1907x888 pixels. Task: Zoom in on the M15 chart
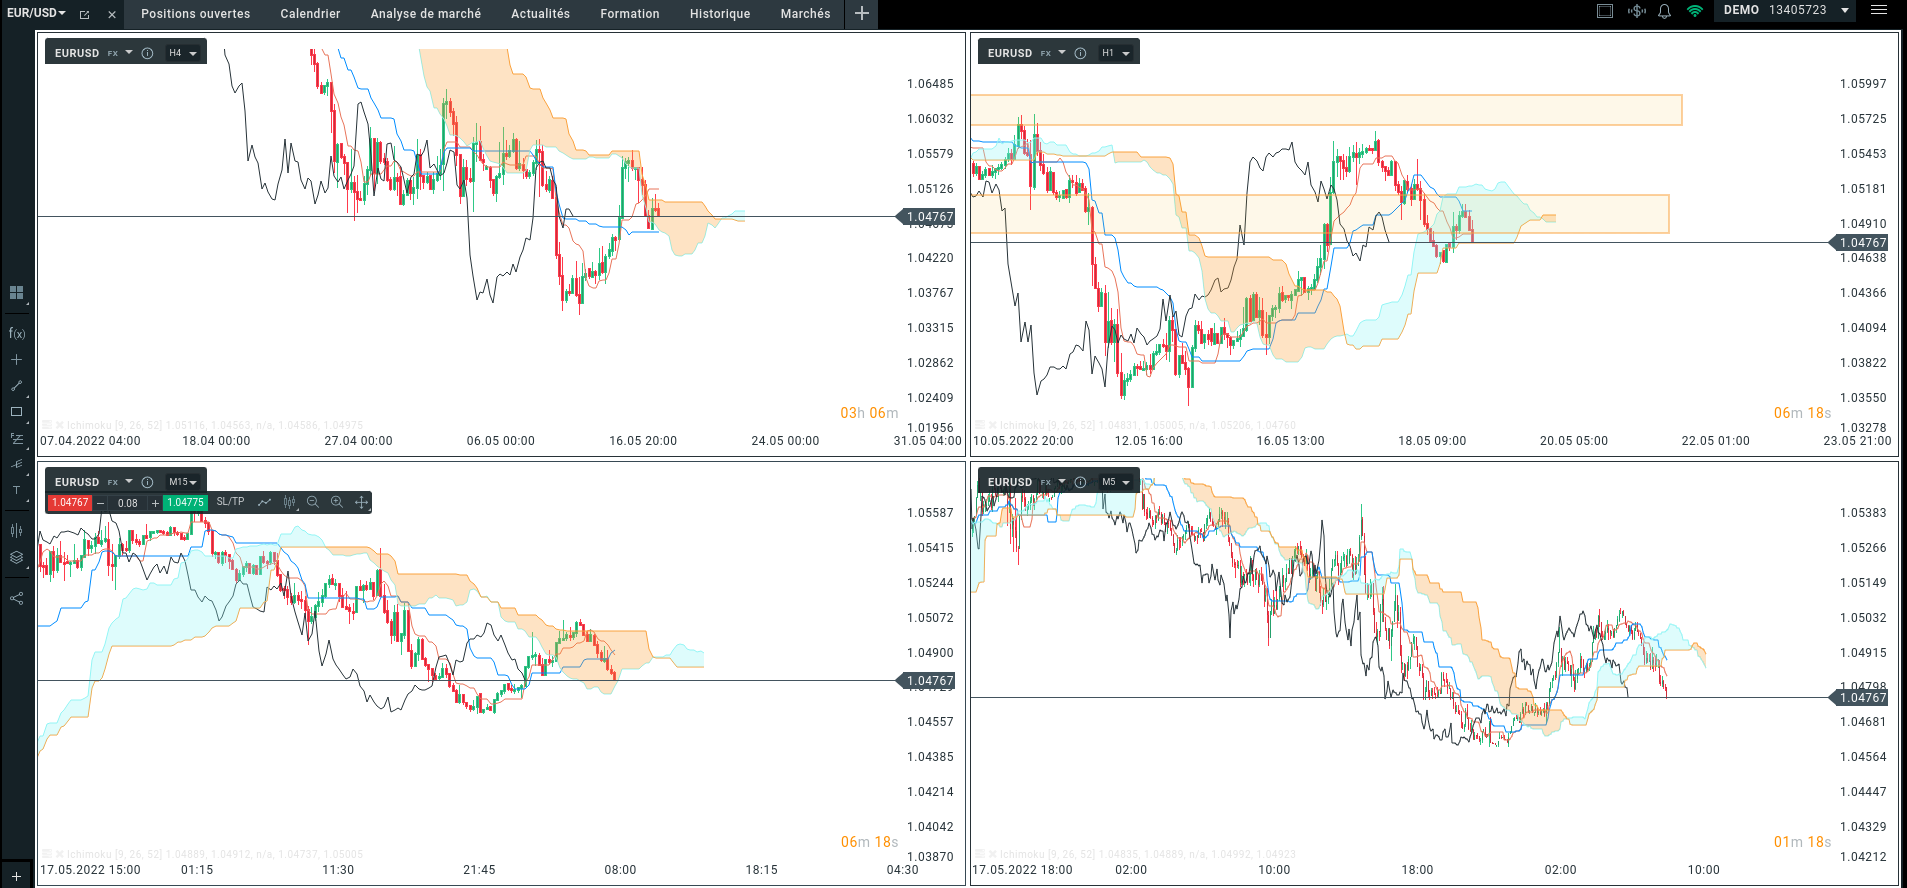point(337,502)
